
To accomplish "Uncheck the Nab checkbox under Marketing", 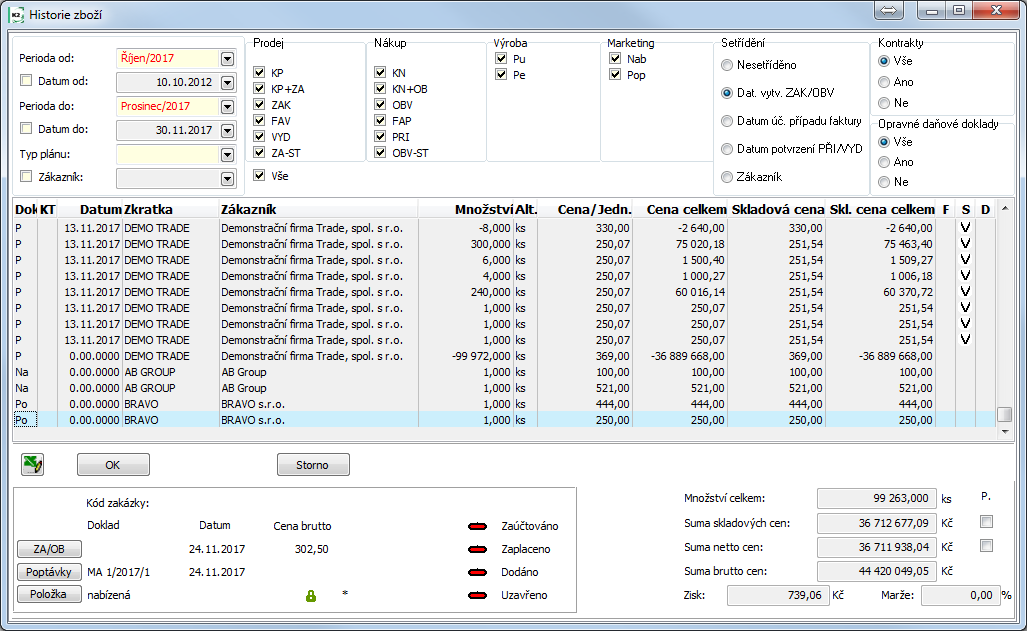I will click(613, 58).
